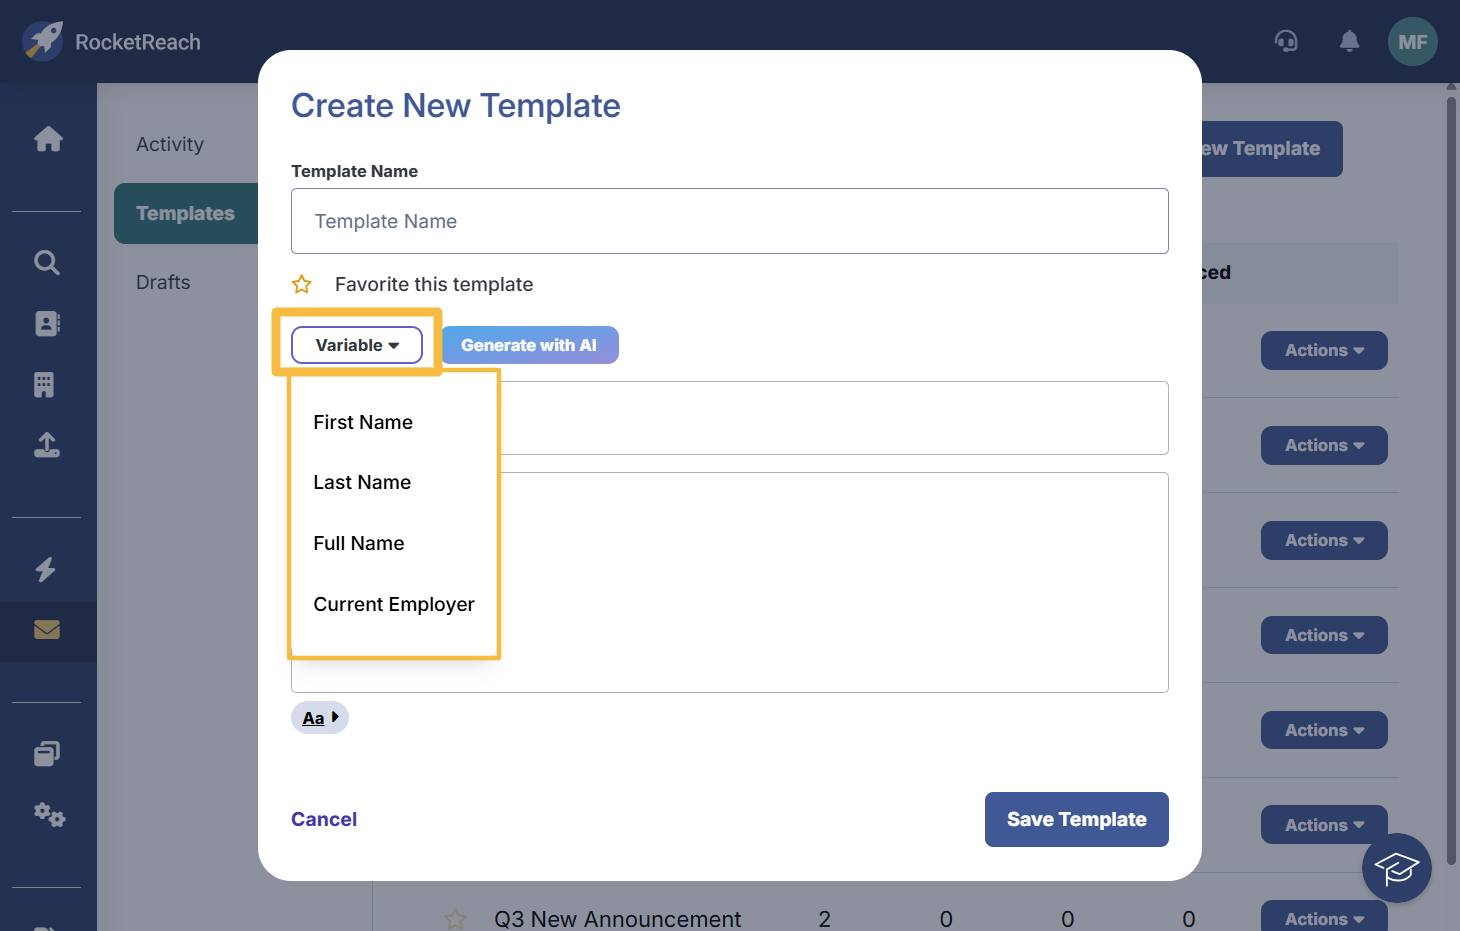Viewport: 1460px width, 931px height.
Task: Open the first Actions dropdown in list
Action: pos(1323,351)
